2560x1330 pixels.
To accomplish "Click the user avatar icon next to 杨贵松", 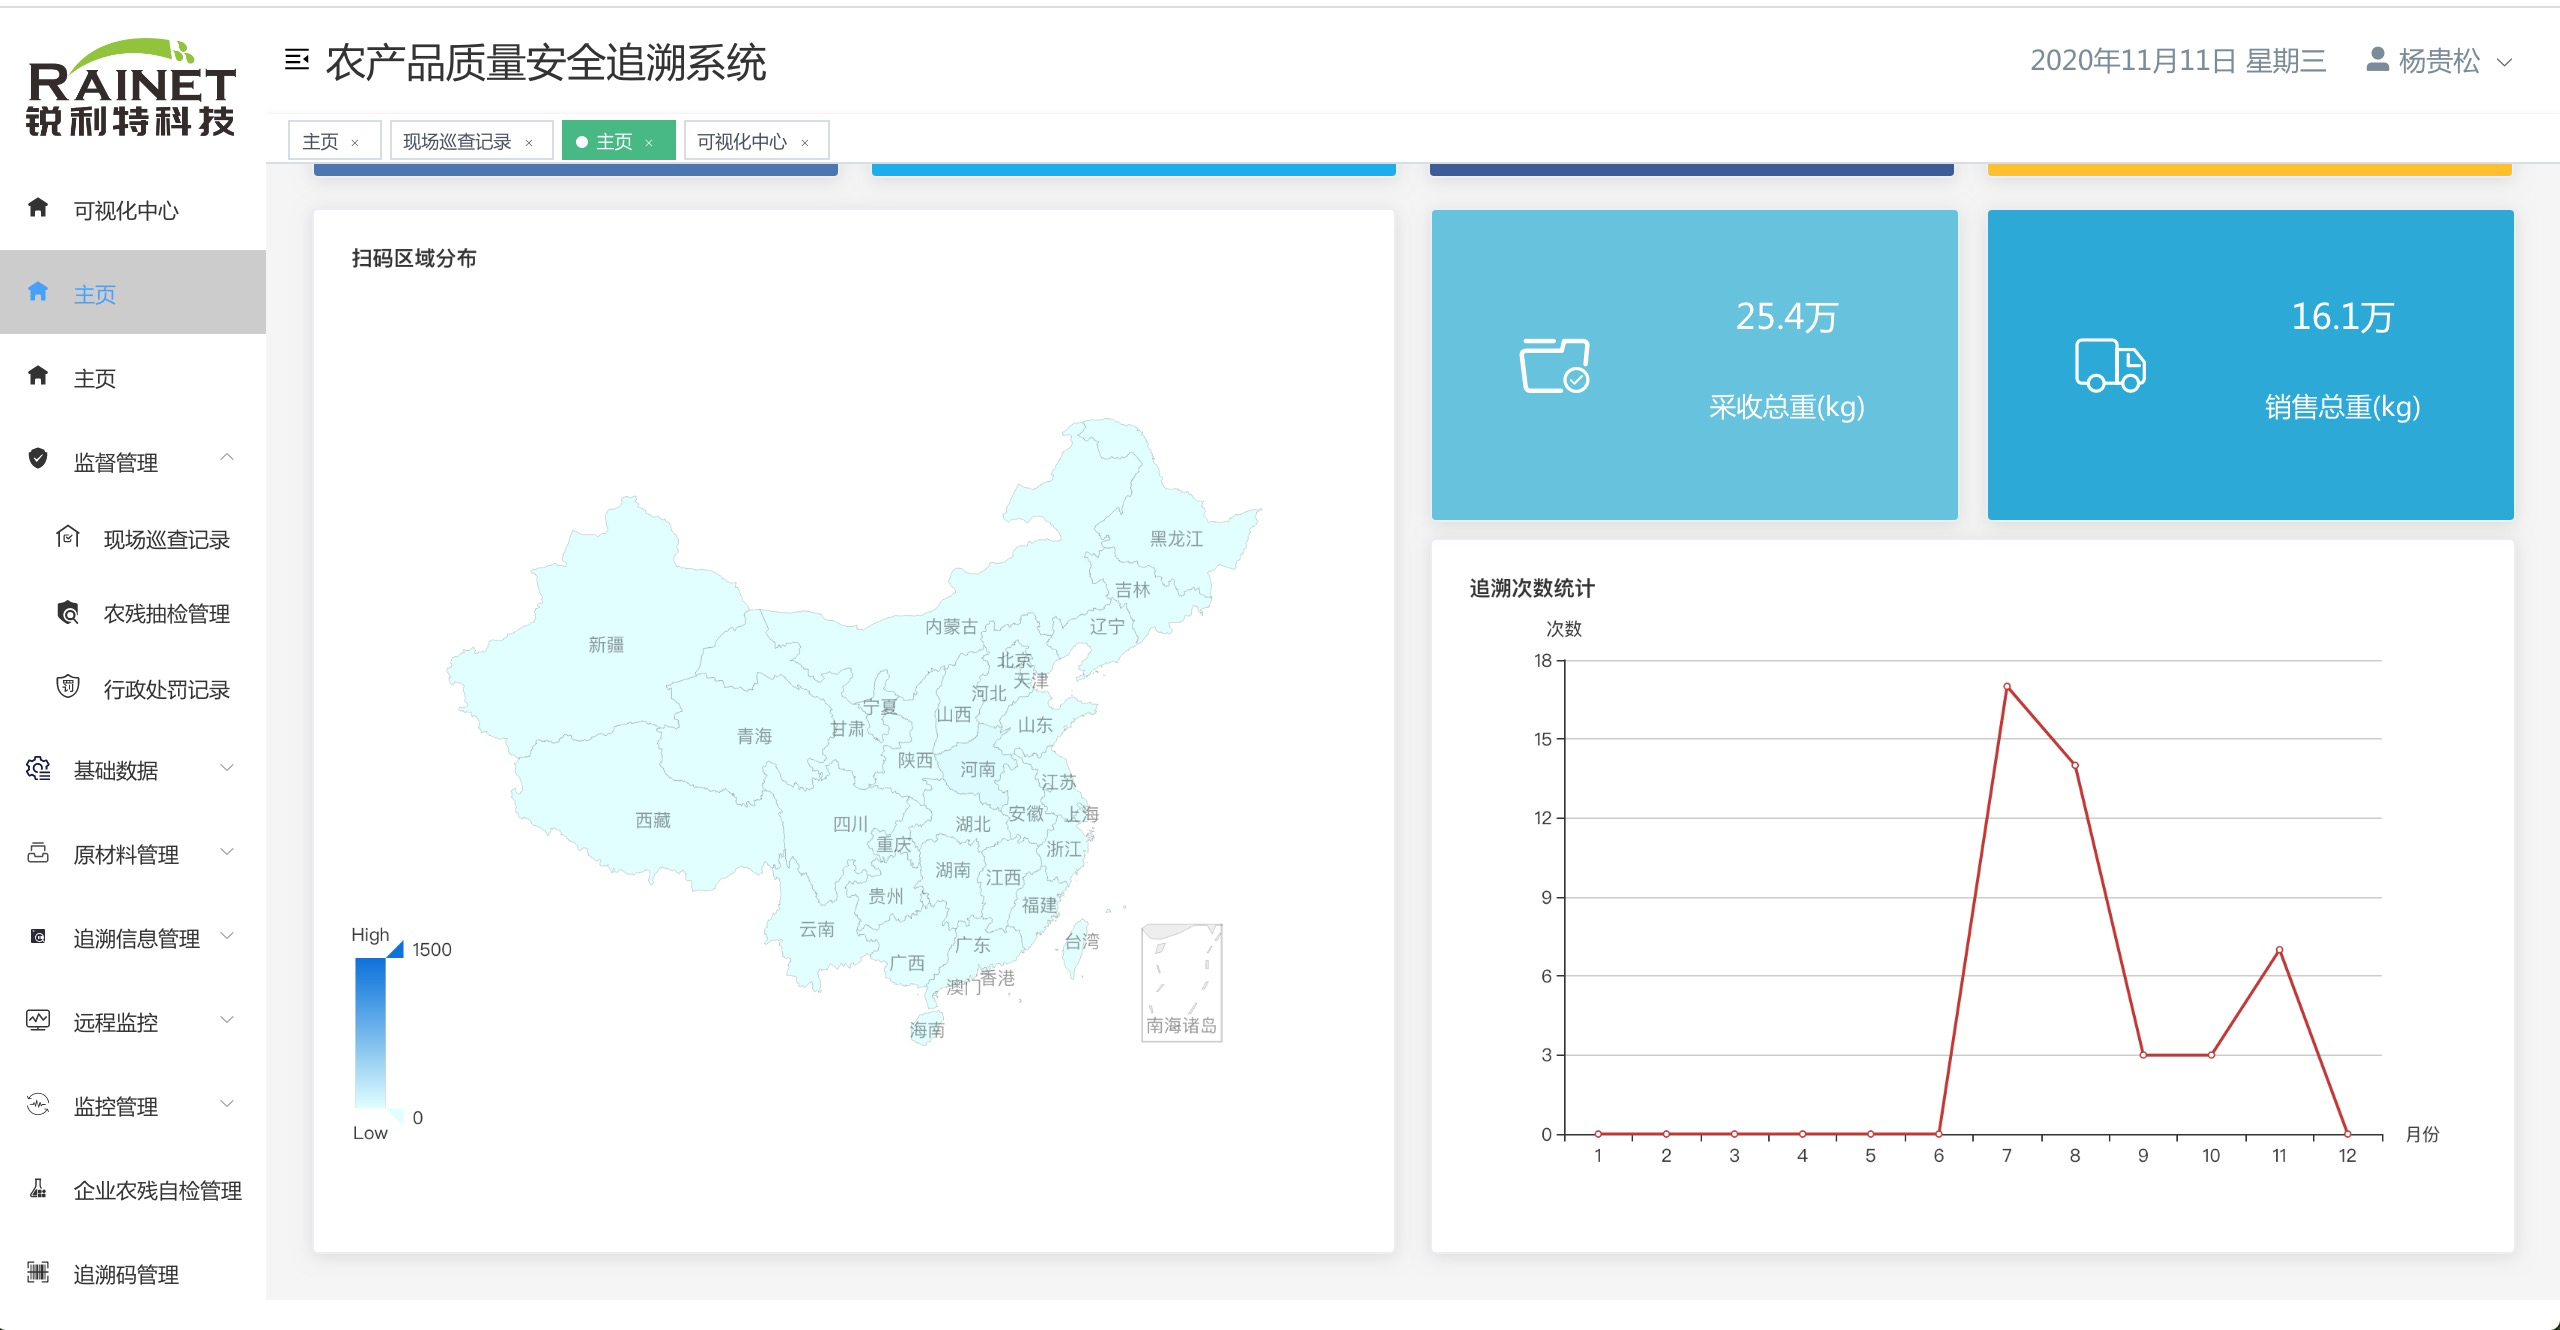I will [2378, 60].
